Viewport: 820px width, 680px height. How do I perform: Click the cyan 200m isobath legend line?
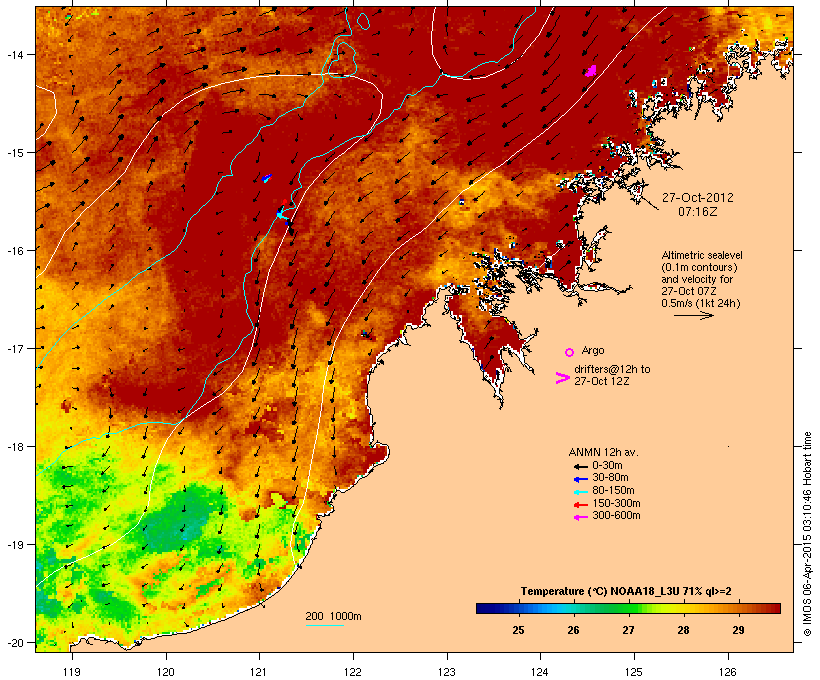click(x=324, y=625)
